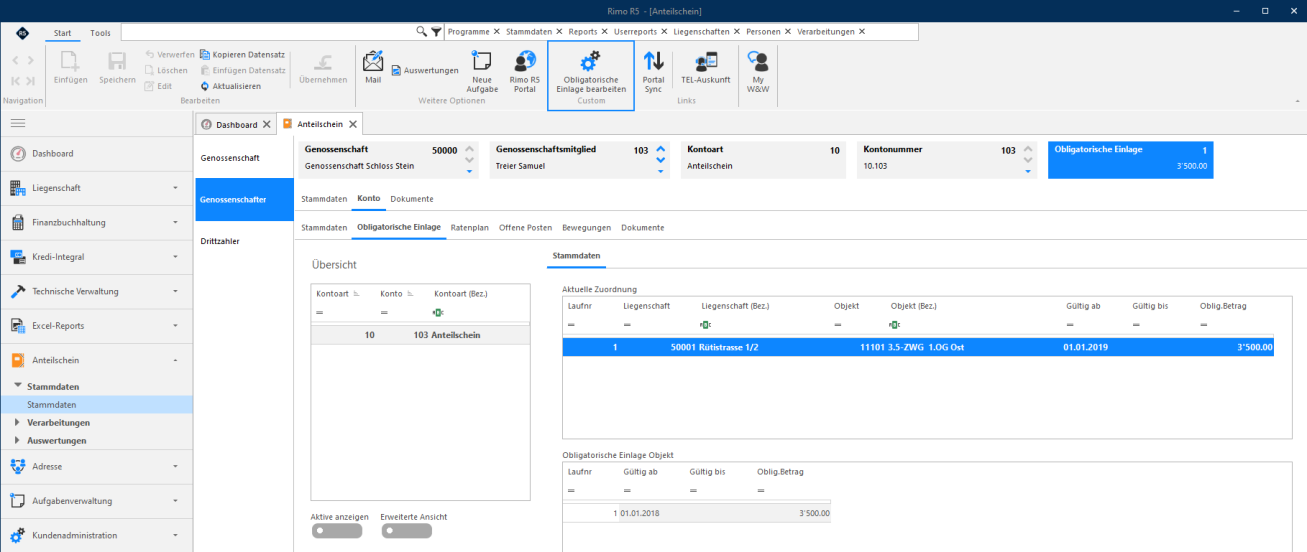
Task: Select the Genossenschaft side tab
Action: point(244,158)
